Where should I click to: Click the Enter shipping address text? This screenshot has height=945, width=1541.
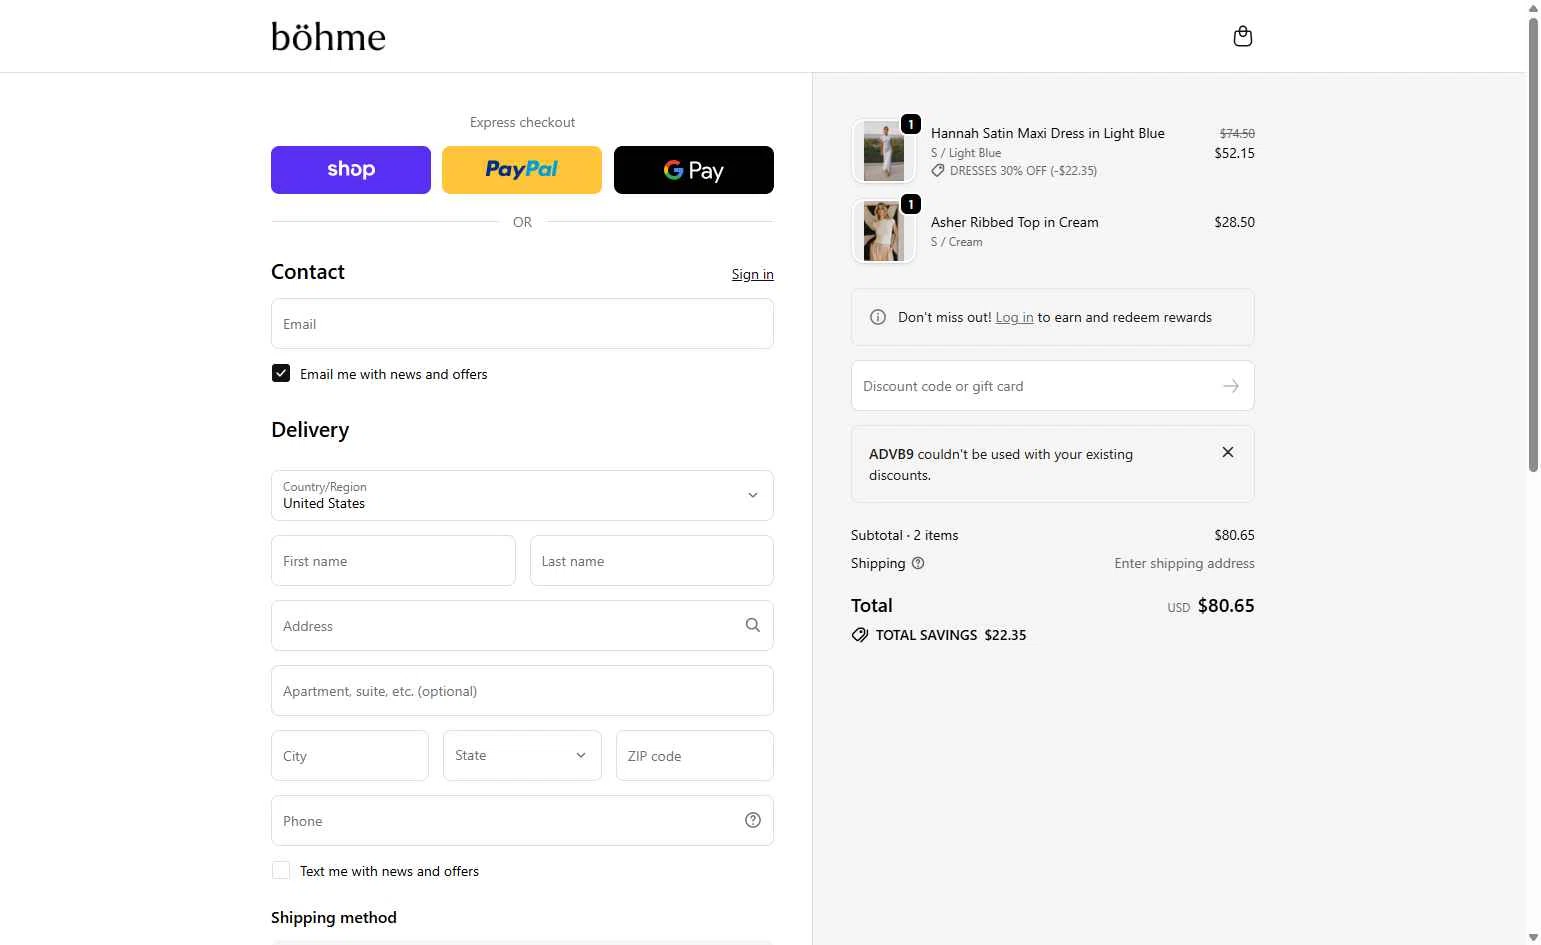pyautogui.click(x=1185, y=563)
